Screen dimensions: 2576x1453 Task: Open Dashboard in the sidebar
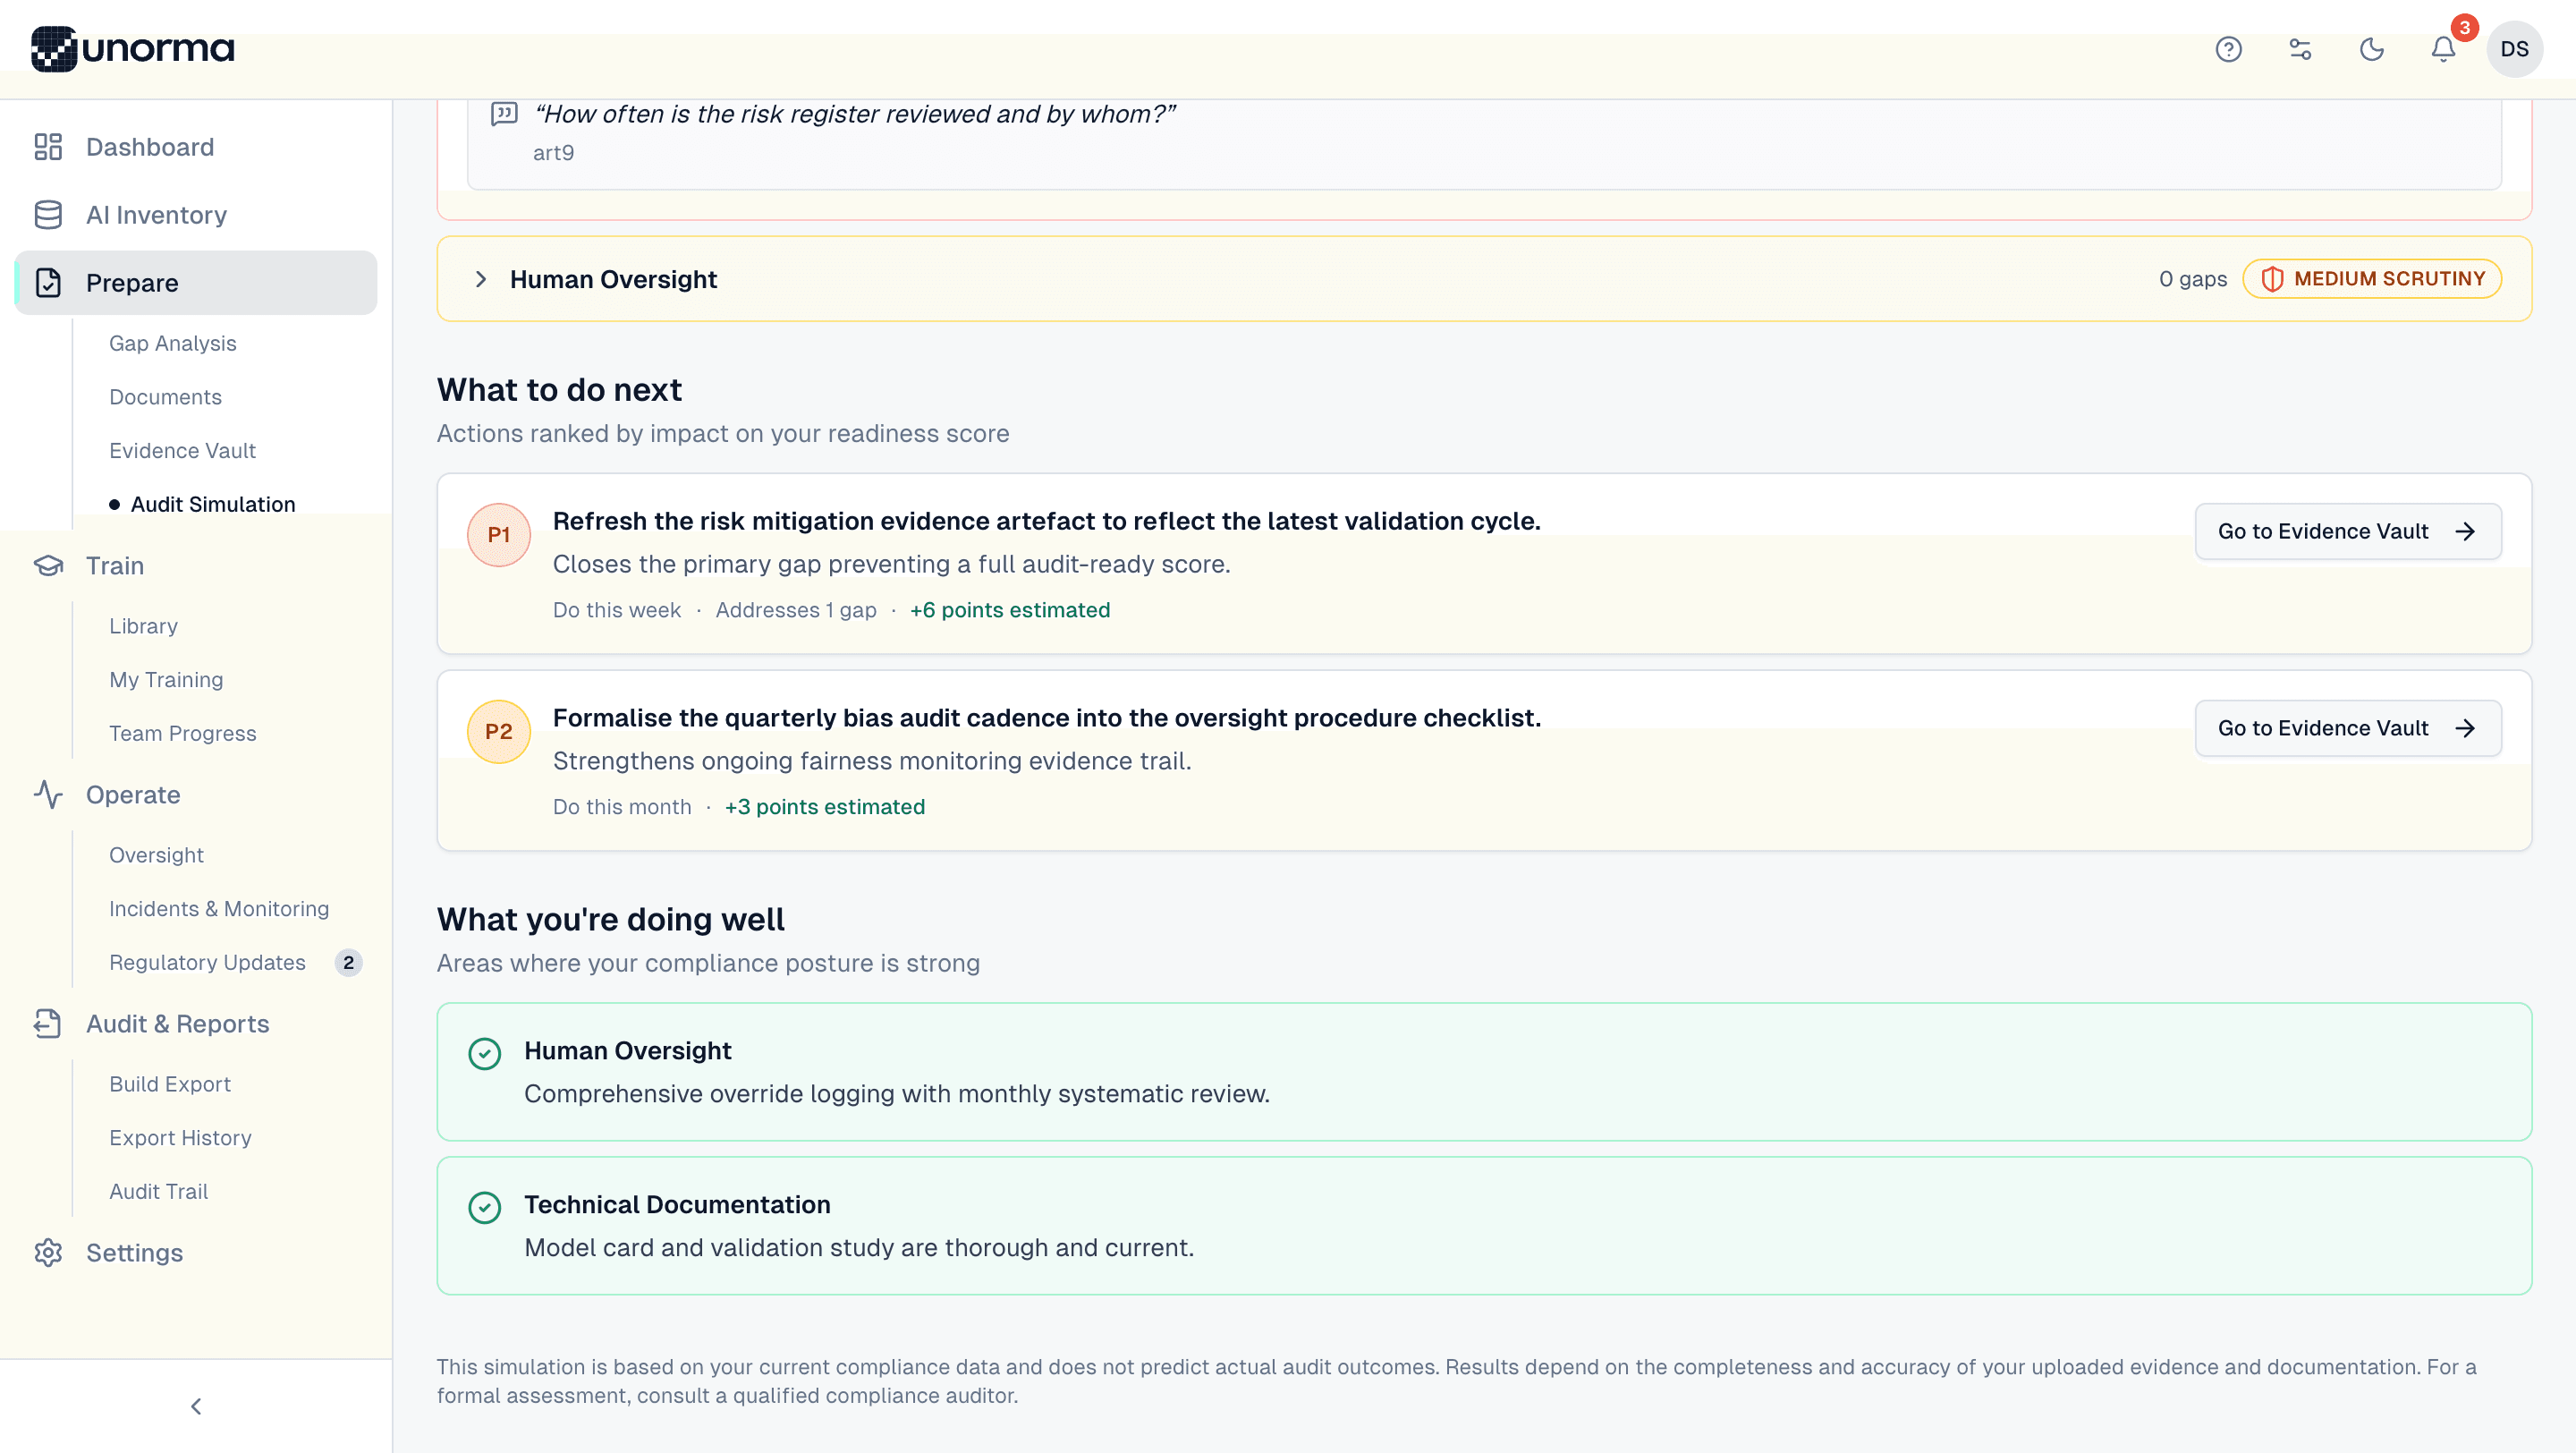click(x=196, y=147)
